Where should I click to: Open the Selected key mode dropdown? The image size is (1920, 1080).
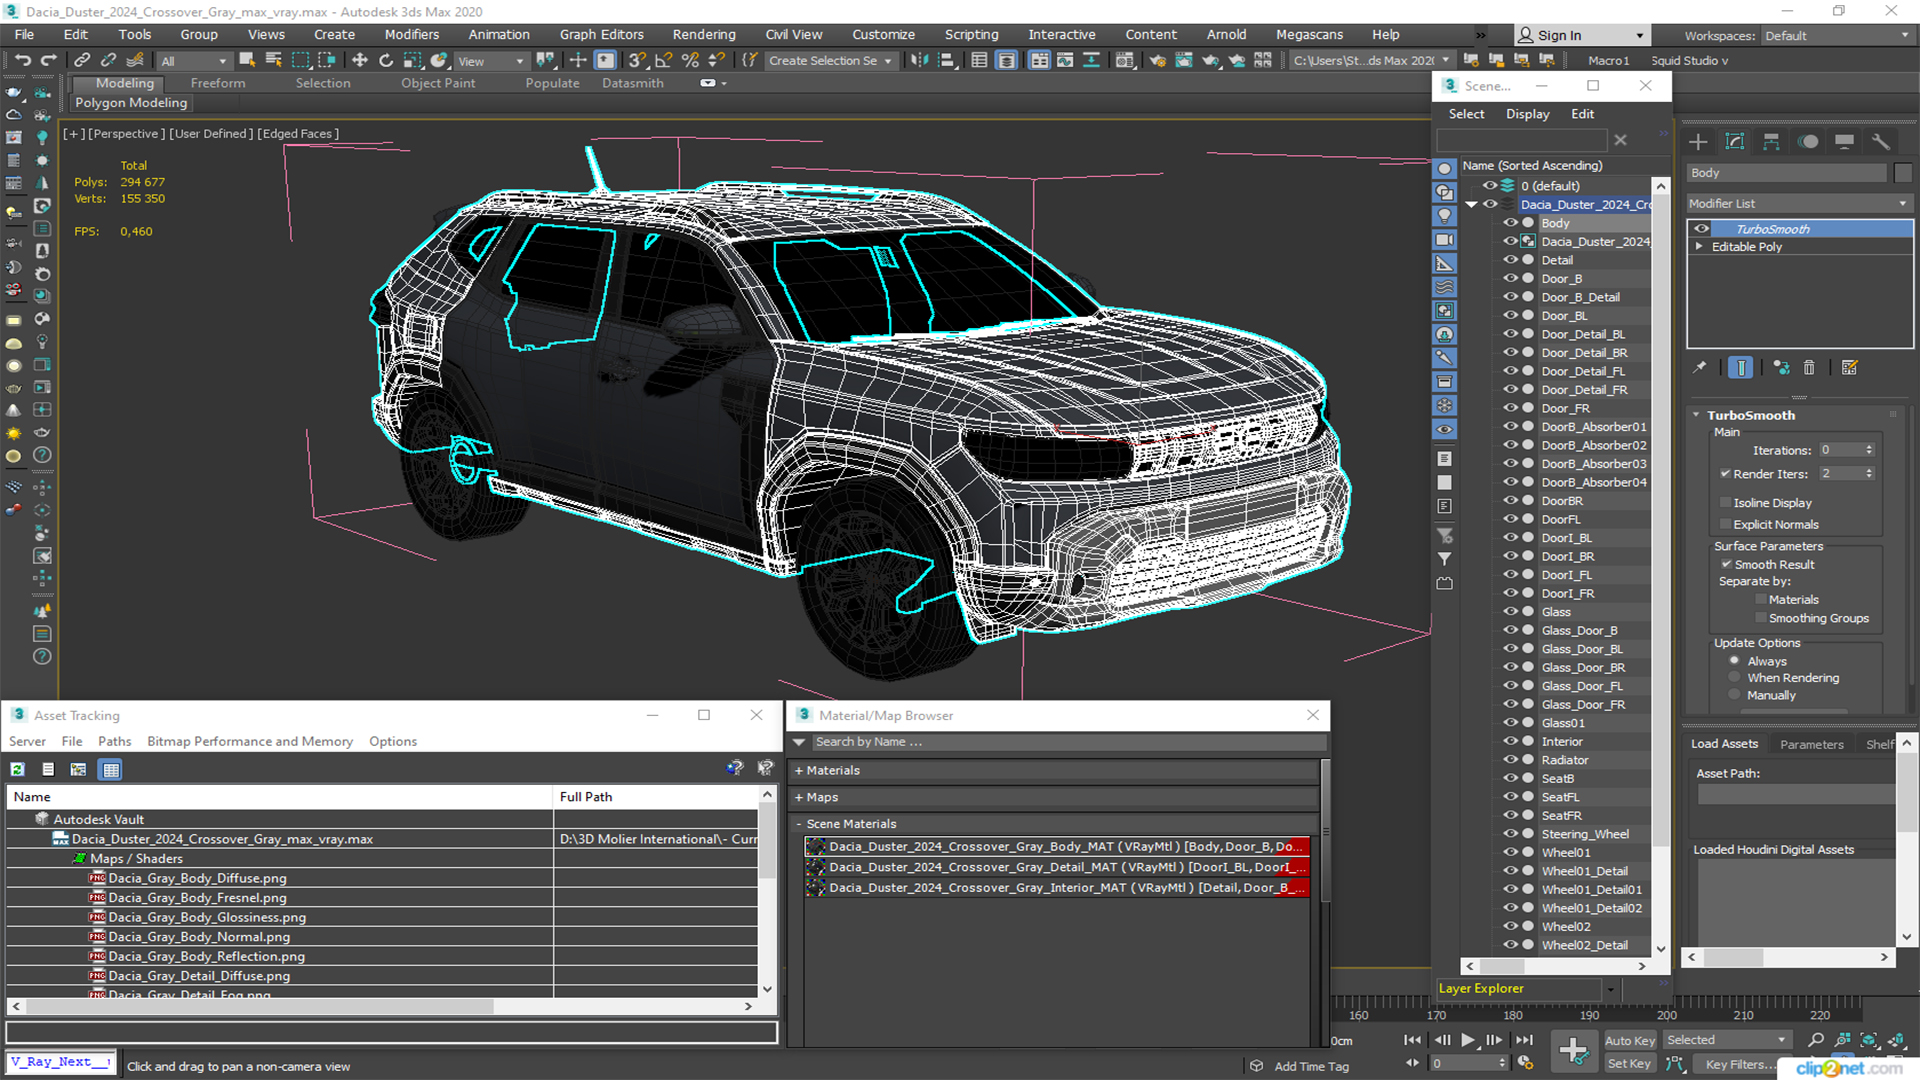click(x=1727, y=1040)
